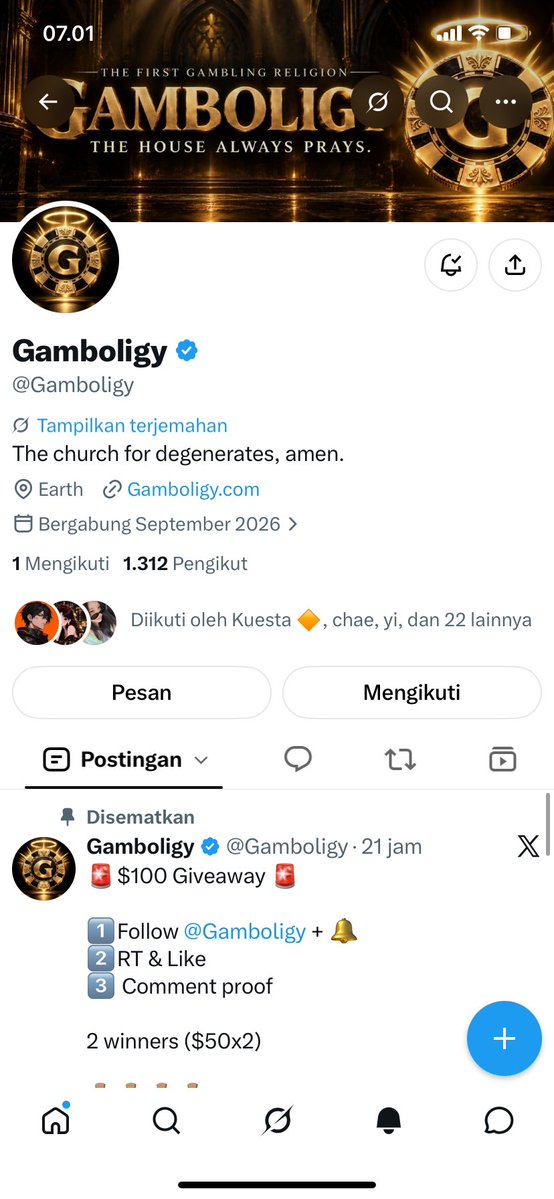Viewport: 554px width, 1199px height.
Task: Tap the Pesan message button
Action: coord(142,693)
